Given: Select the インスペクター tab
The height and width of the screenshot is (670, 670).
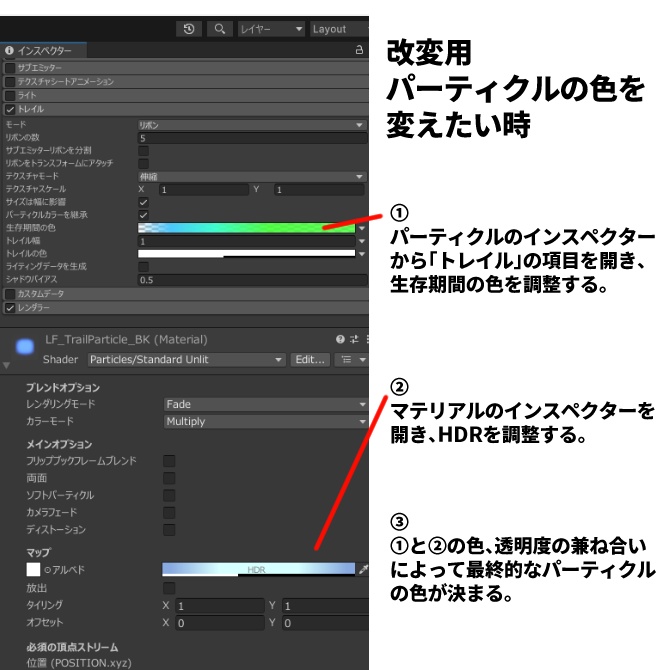Looking at the screenshot, I should coord(44,50).
